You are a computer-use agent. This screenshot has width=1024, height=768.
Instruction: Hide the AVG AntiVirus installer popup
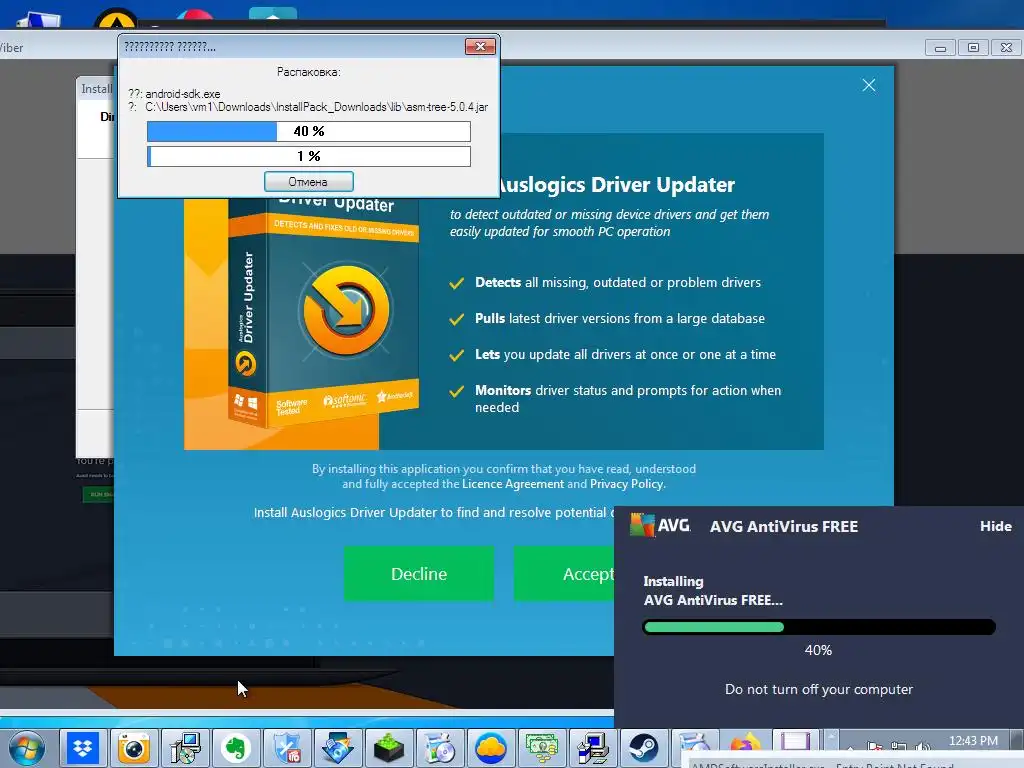click(995, 526)
